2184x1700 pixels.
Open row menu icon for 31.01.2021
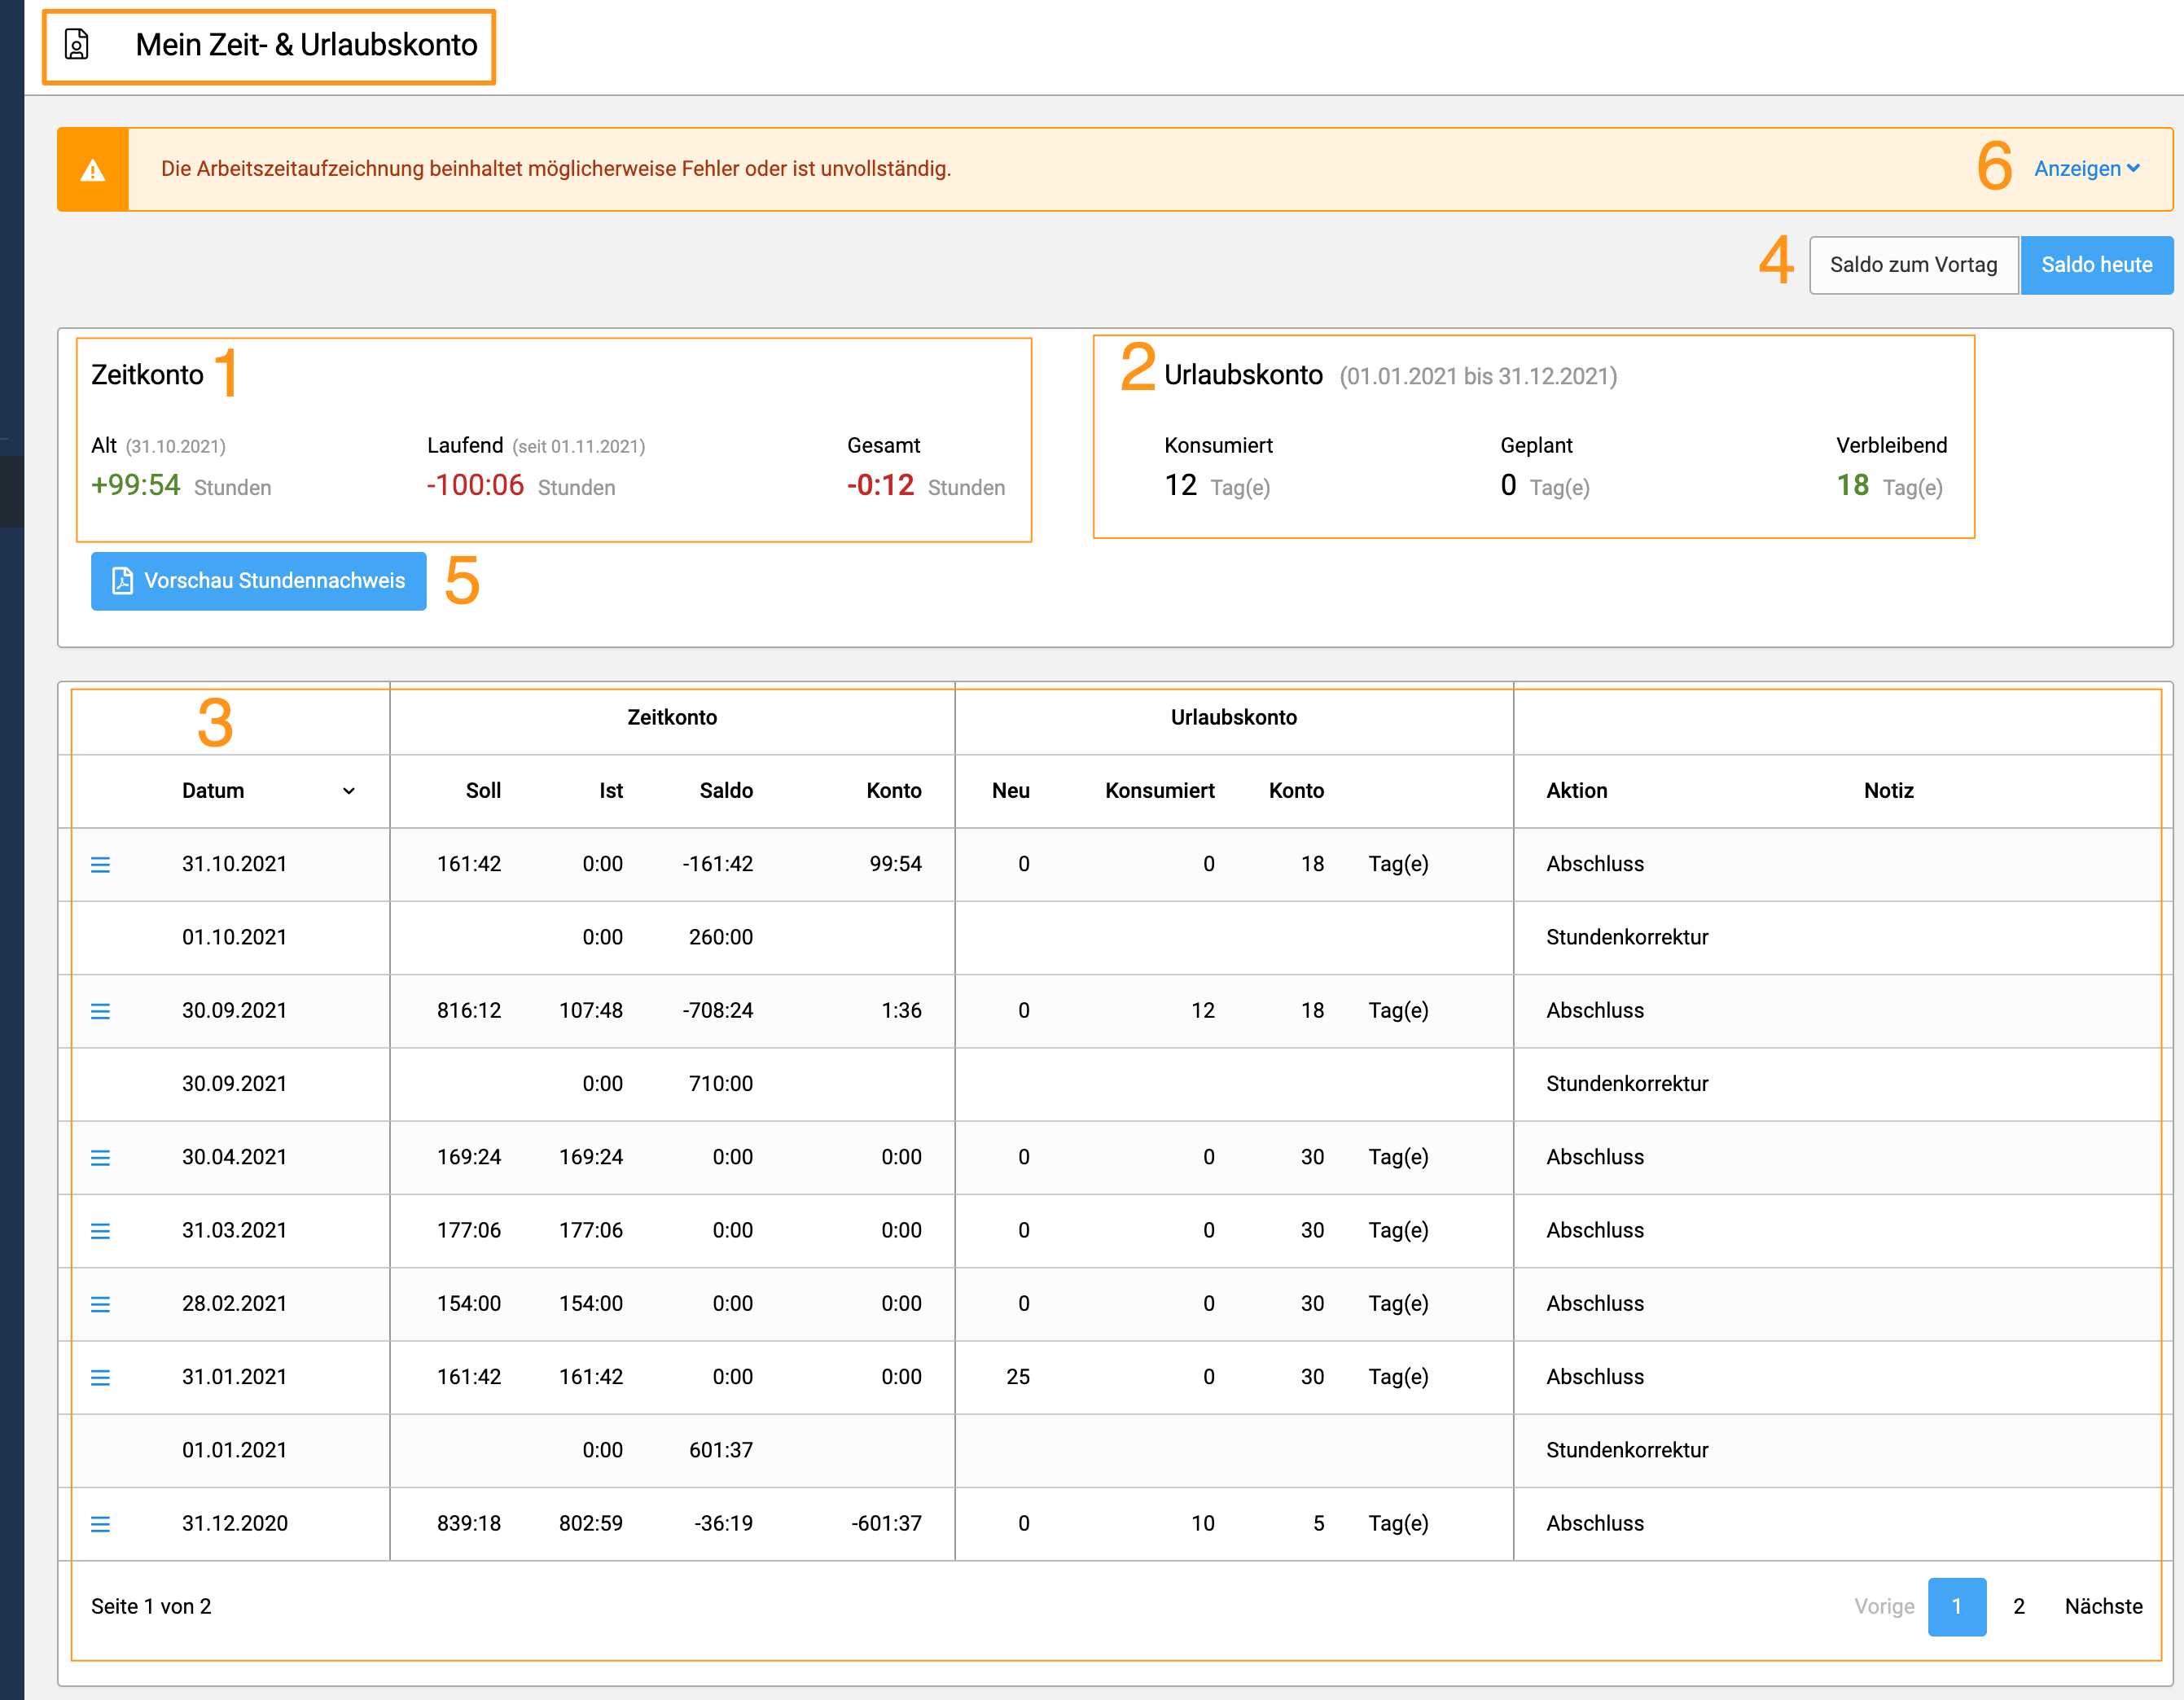tap(100, 1378)
